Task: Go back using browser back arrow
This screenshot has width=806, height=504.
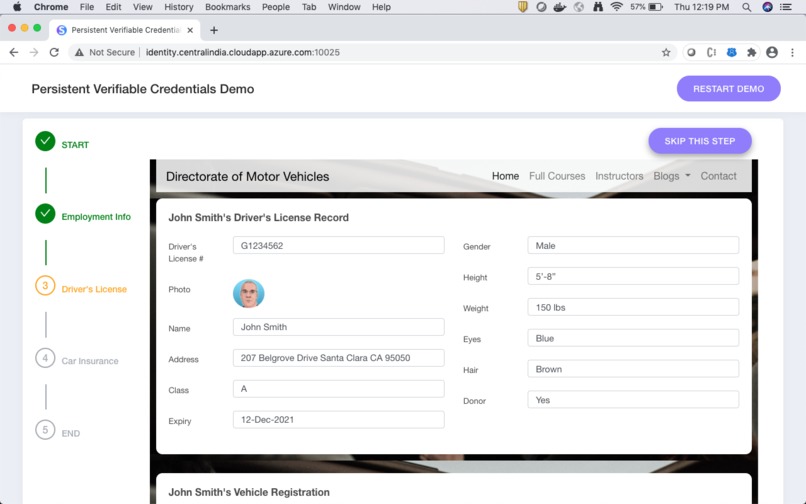Action: click(x=14, y=52)
